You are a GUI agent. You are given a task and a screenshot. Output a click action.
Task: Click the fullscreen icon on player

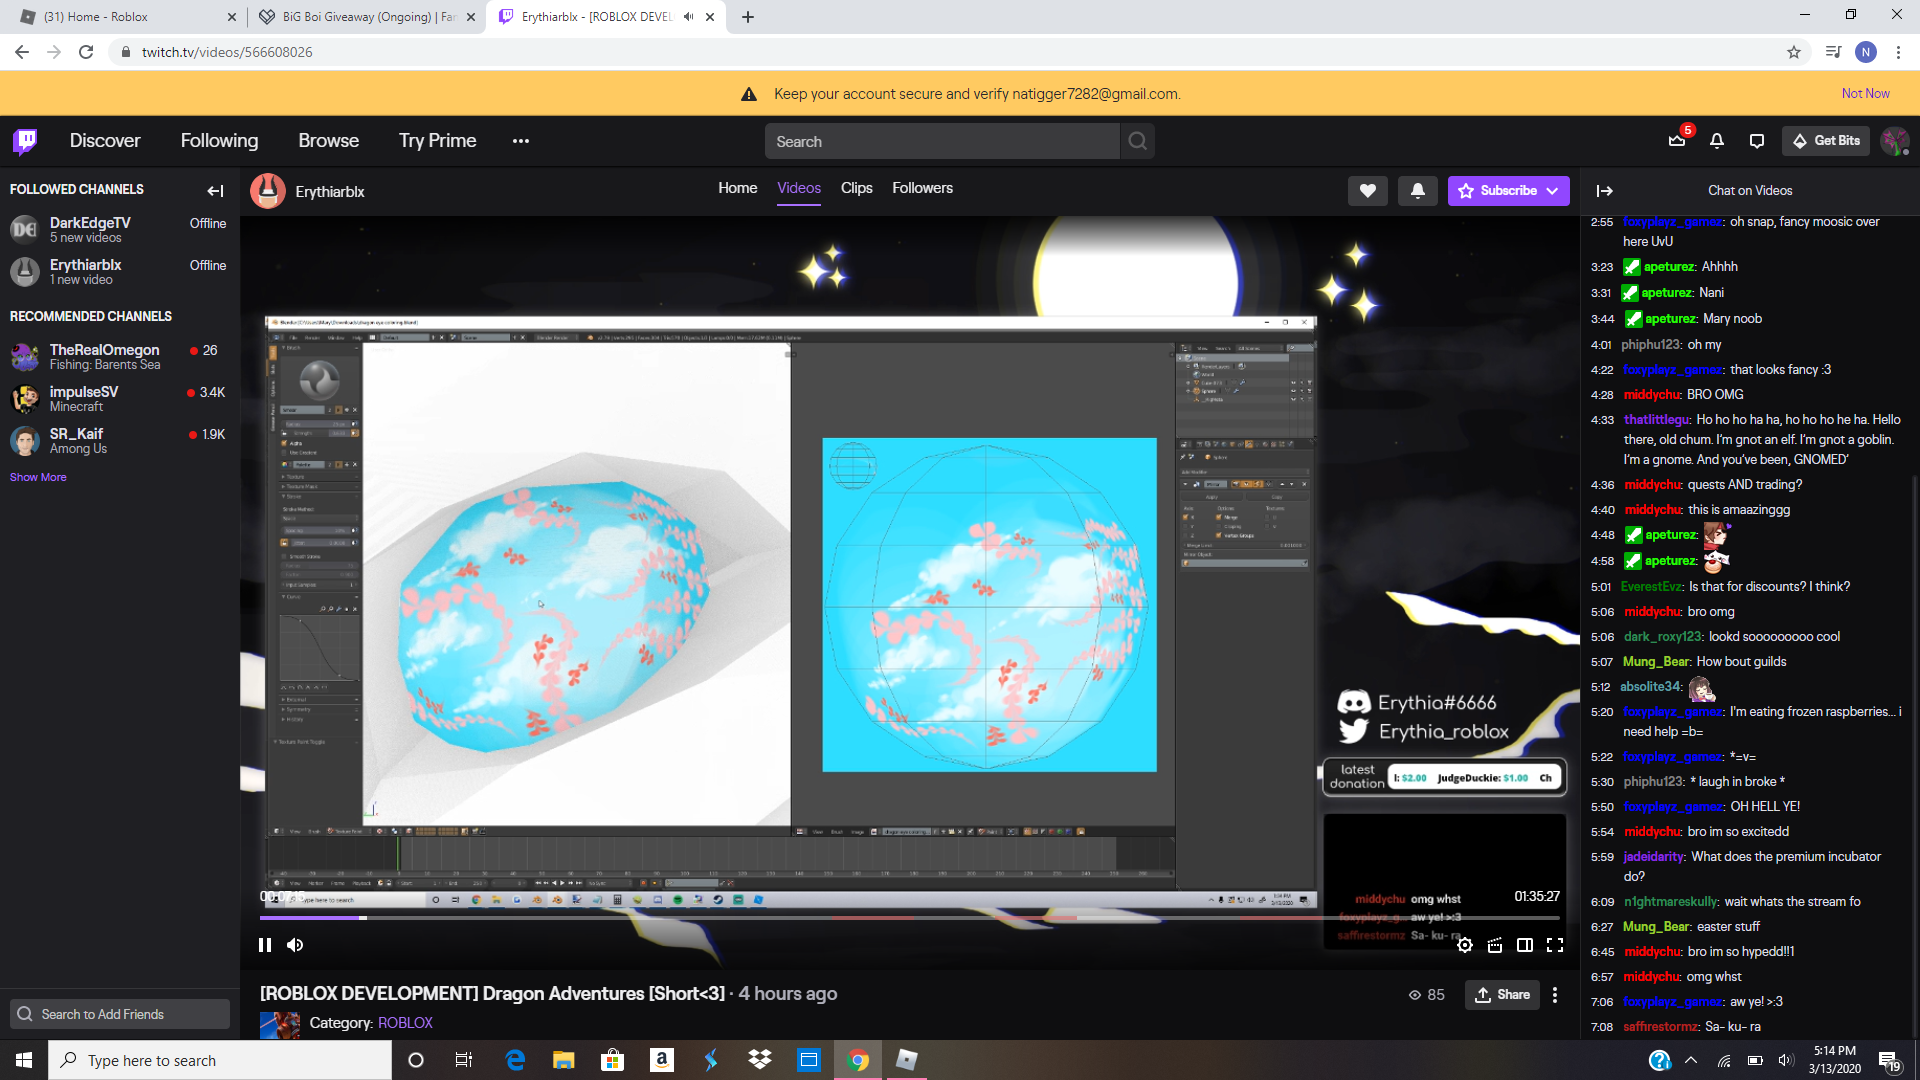coord(1553,944)
